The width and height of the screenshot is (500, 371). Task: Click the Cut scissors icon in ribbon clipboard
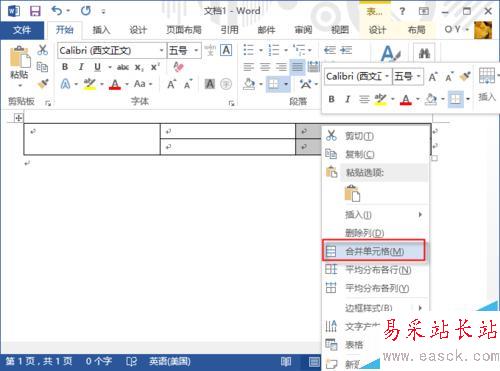click(x=42, y=50)
